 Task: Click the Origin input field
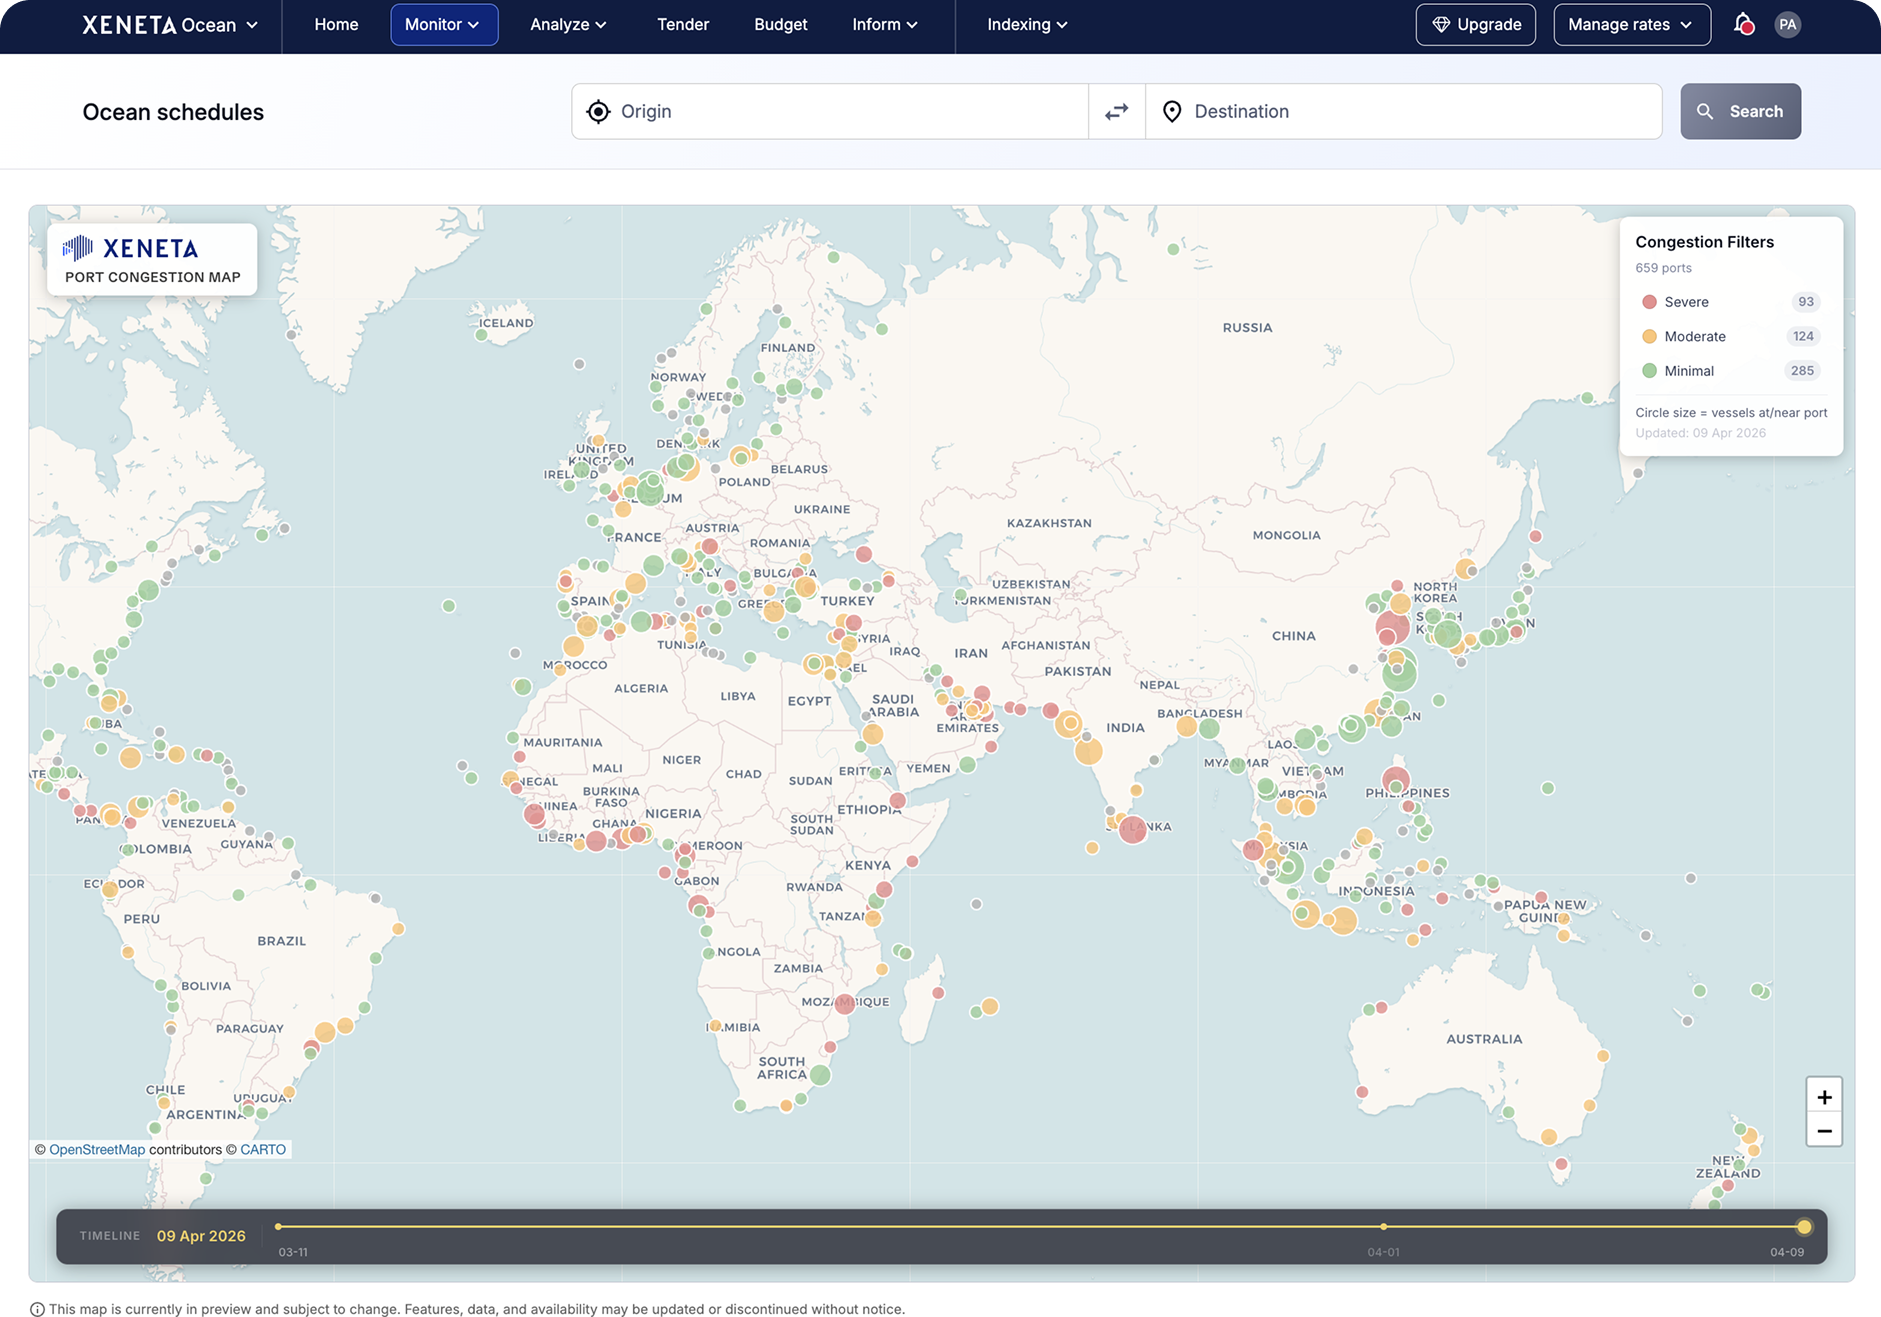pyautogui.click(x=830, y=111)
